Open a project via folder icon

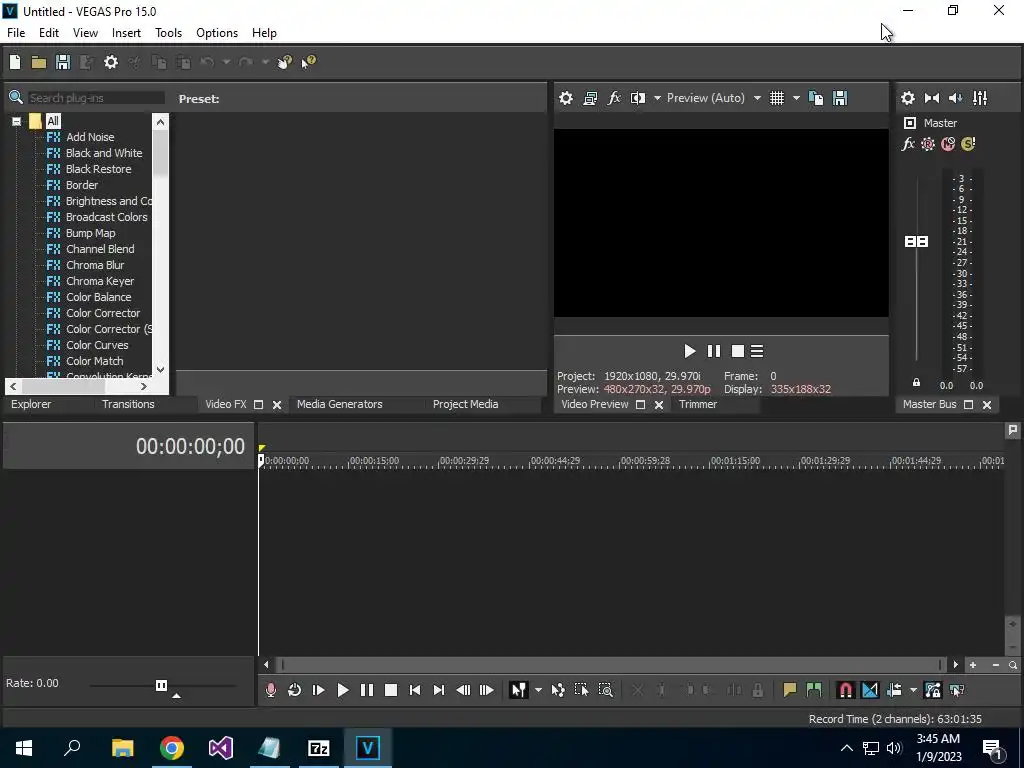[39, 62]
